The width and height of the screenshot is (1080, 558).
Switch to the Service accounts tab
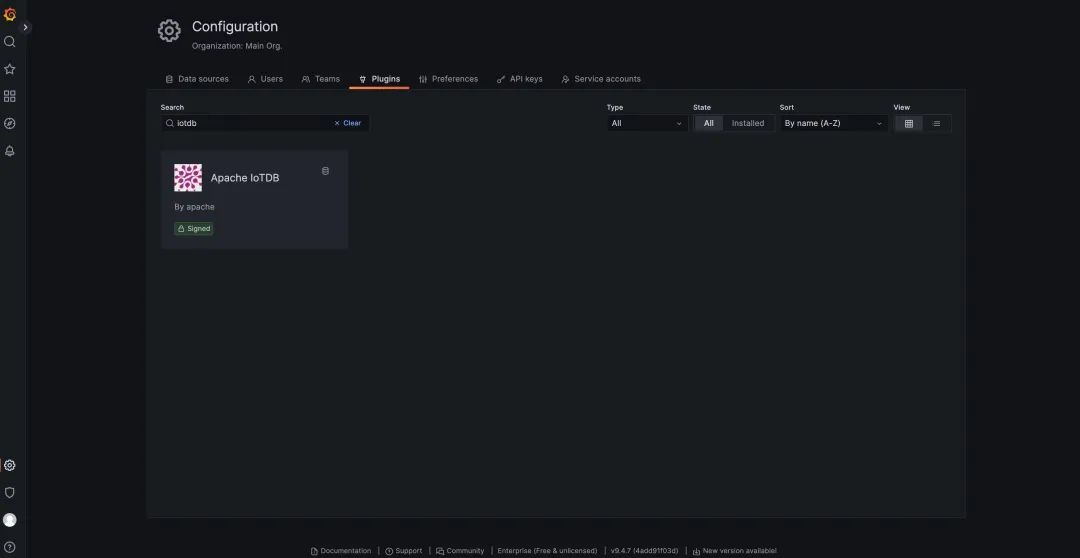tap(601, 79)
